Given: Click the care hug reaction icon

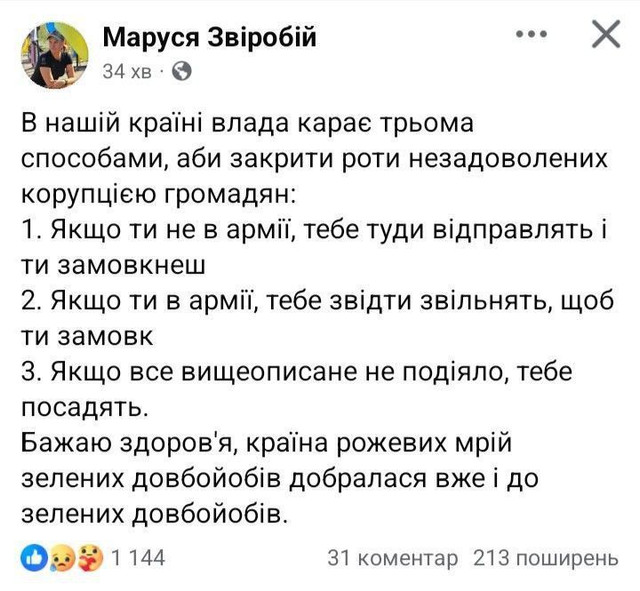Looking at the screenshot, I should pos(91,557).
